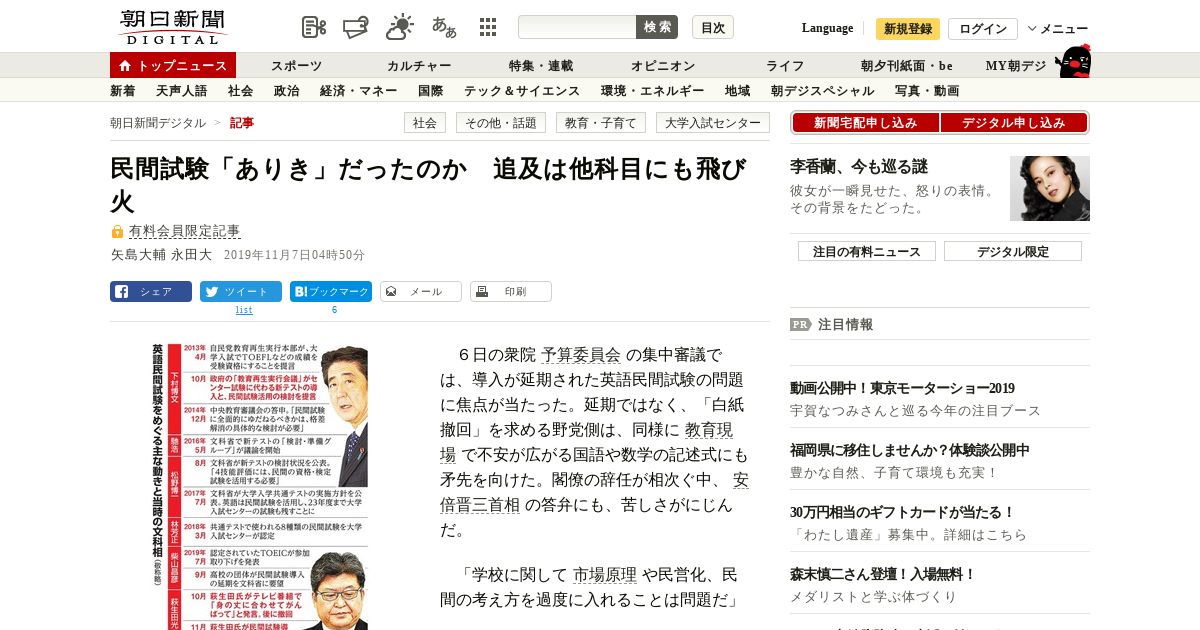Image resolution: width=1200 pixels, height=630 pixels.
Task: Click the その他・話題 topic tag
Action: coord(501,123)
